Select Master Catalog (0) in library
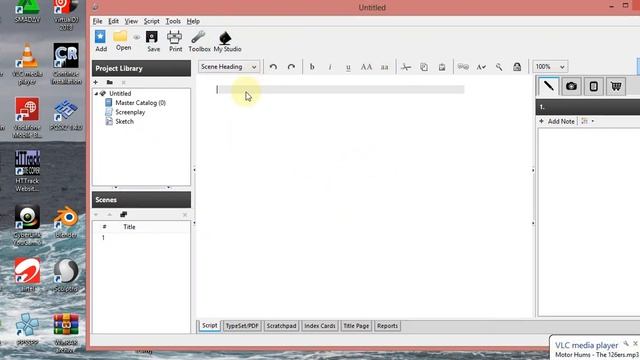This screenshot has height=360, width=640. [140, 103]
